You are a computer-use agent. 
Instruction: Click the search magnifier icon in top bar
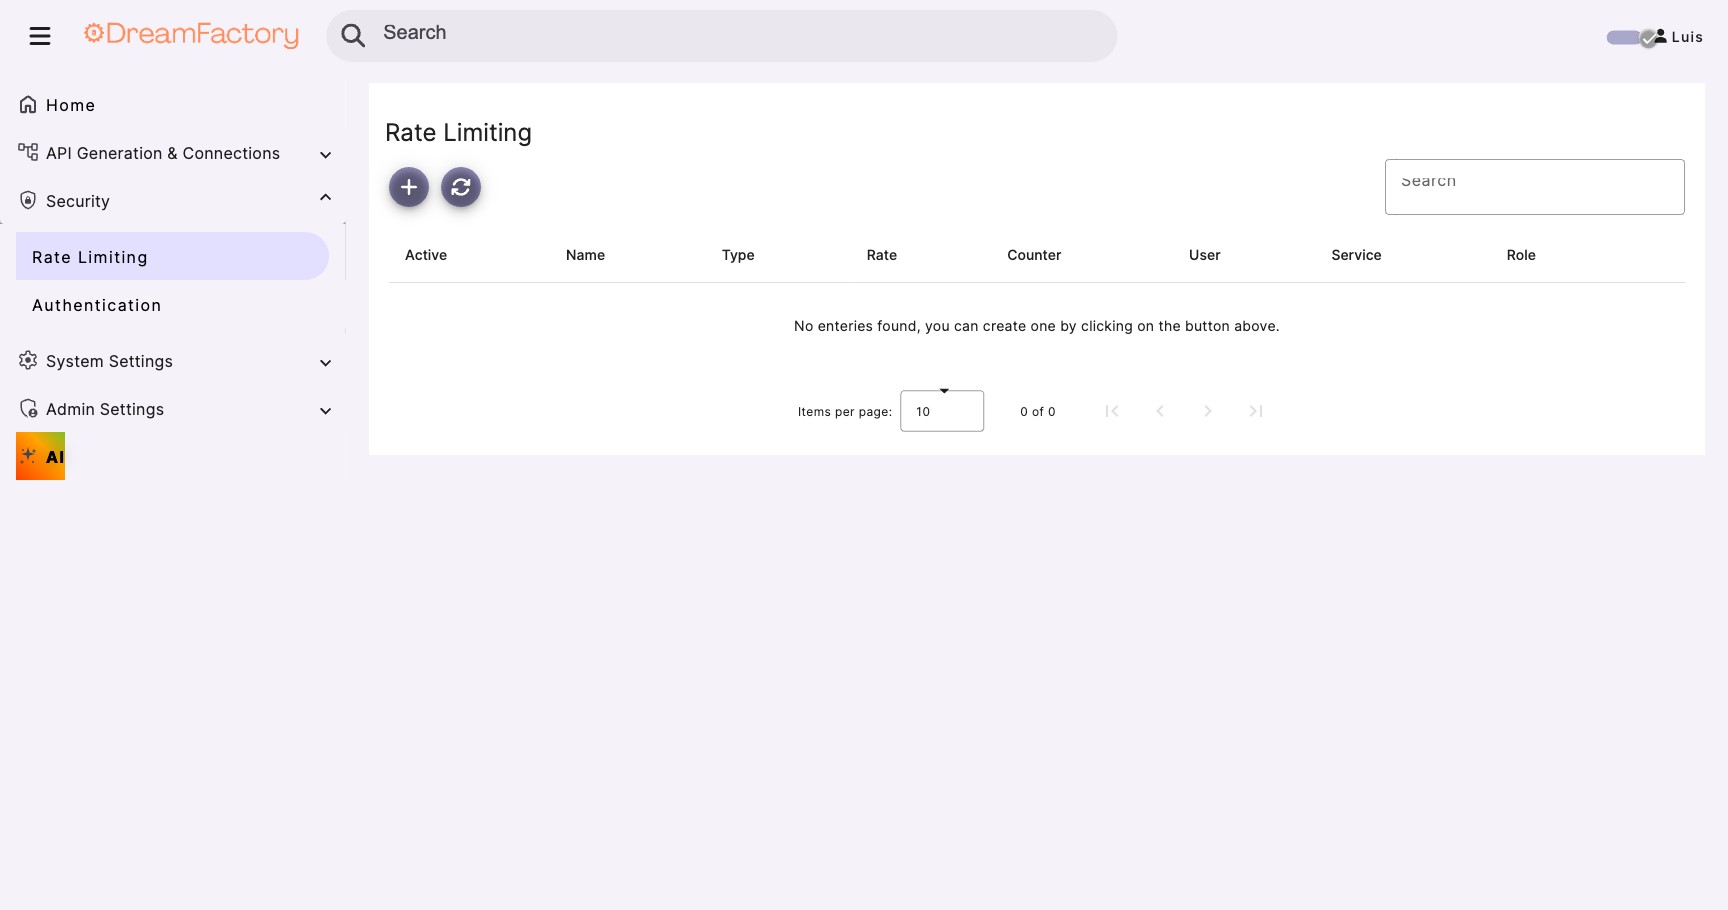coord(353,35)
